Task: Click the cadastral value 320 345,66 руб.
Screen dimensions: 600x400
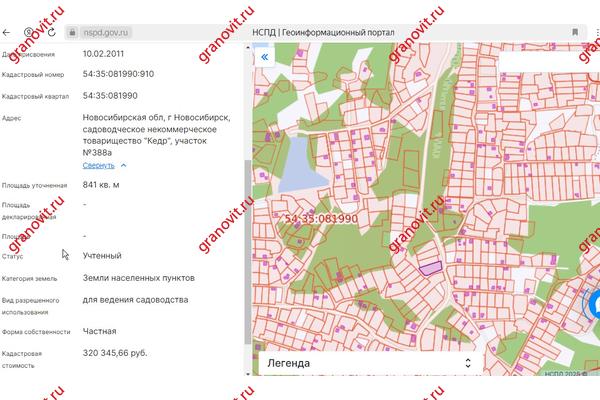Action: point(116,353)
